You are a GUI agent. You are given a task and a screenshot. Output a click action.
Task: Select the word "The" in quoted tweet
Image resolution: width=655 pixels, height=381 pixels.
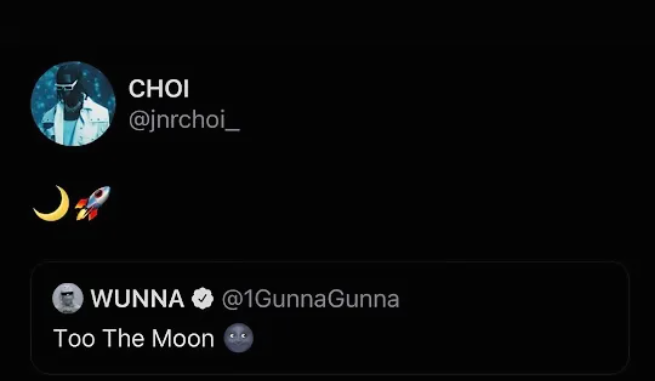[123, 338]
